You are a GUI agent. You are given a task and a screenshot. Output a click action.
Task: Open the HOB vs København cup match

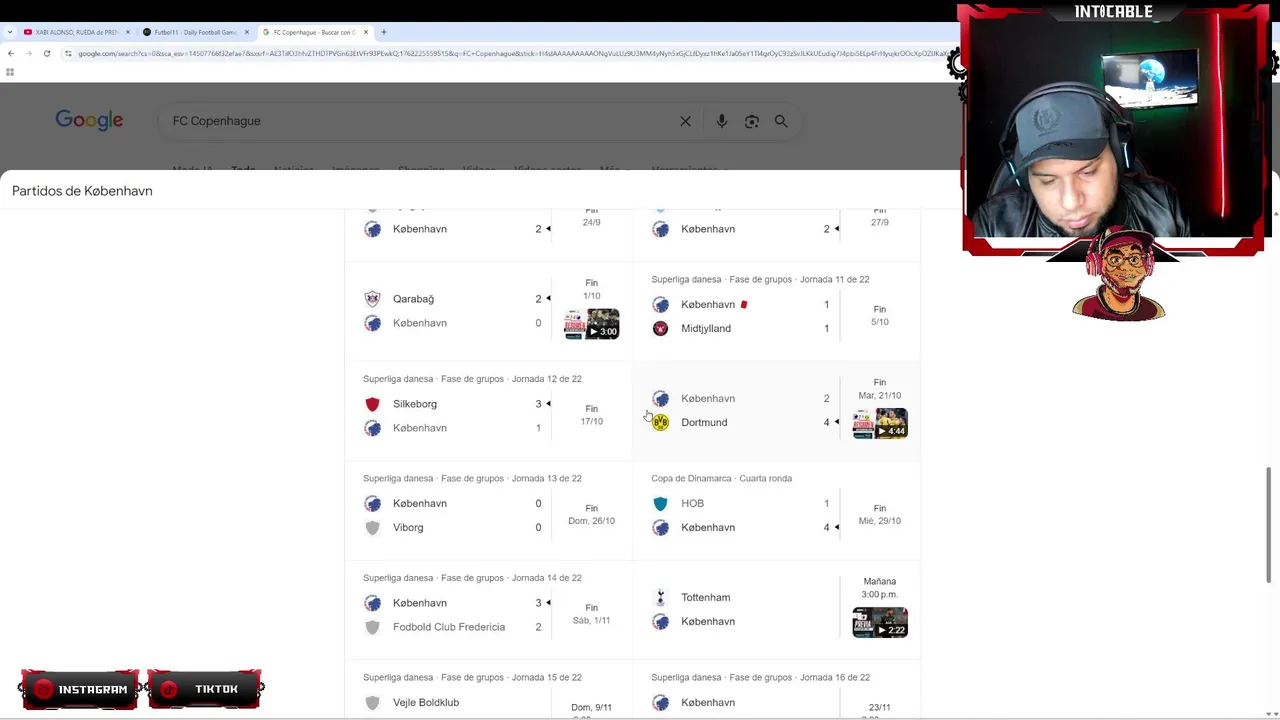776,510
